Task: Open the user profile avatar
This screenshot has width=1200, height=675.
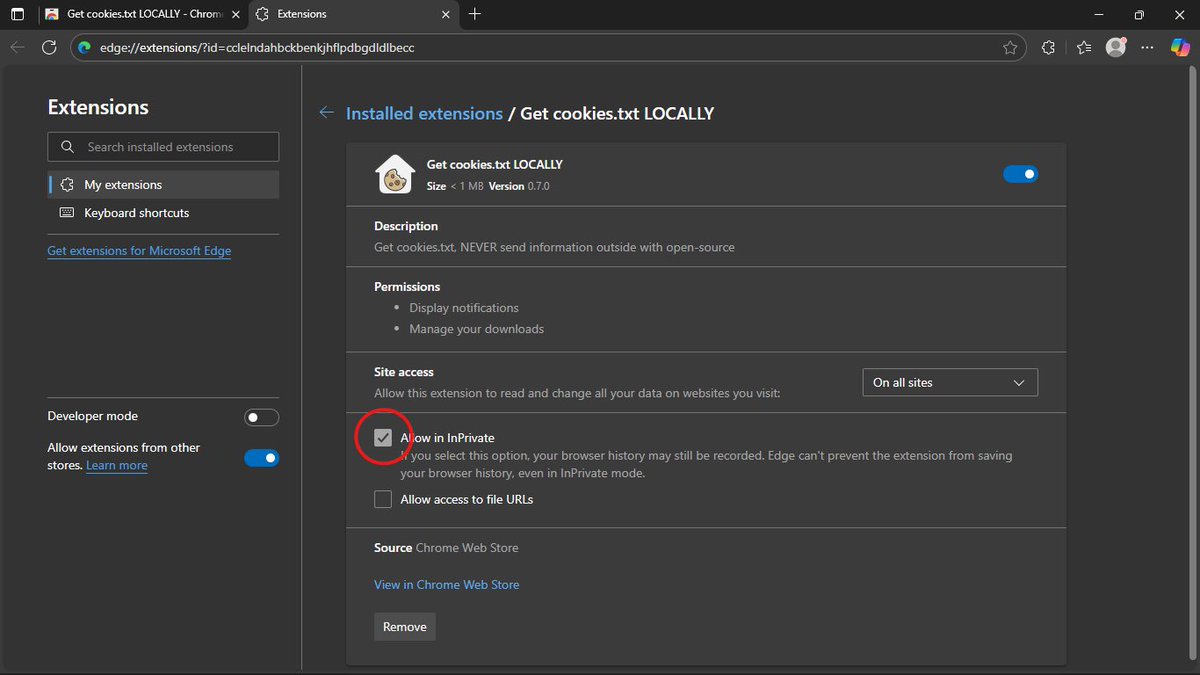Action: [x=1116, y=47]
